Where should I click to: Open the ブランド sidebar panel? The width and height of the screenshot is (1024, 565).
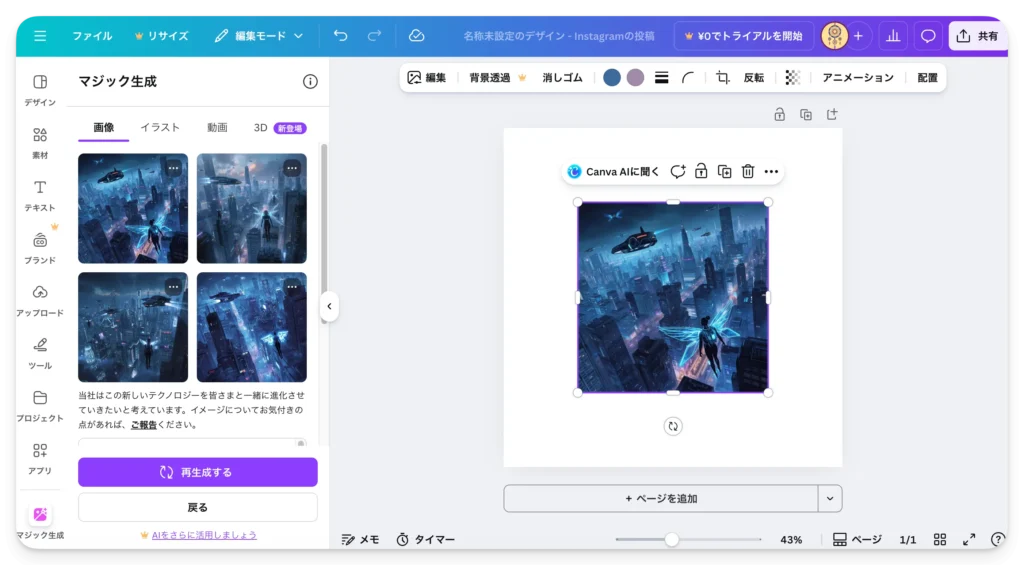pos(40,248)
